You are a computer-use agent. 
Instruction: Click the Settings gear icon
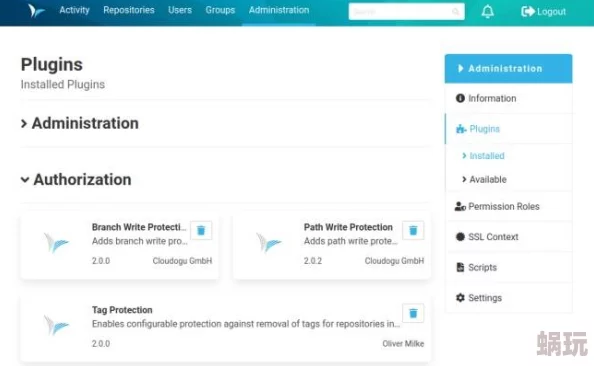coord(460,298)
